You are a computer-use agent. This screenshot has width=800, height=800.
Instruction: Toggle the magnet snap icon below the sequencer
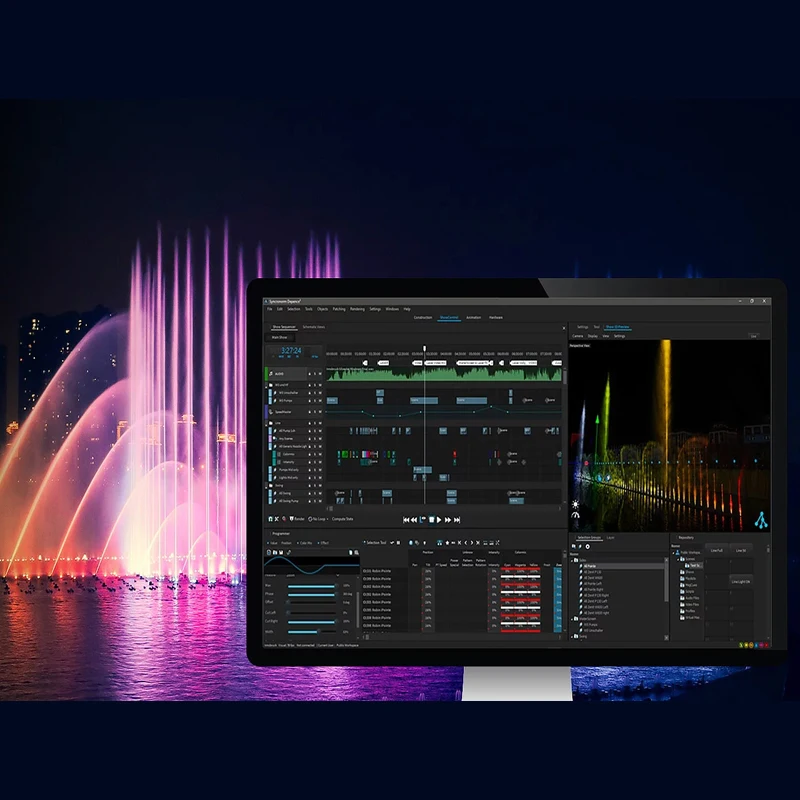pyautogui.click(x=270, y=519)
